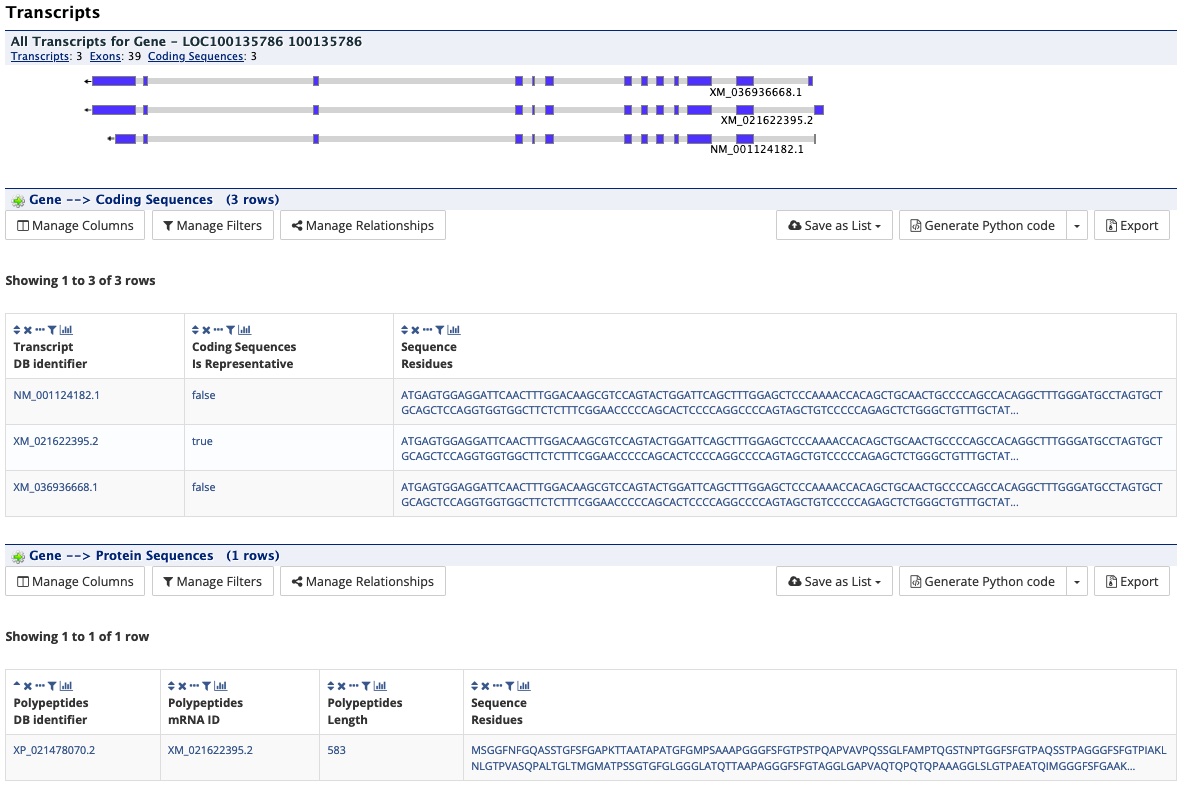This screenshot has width=1184, height=785.
Task: Open transcript XM_036936668.1 in the table
Action: tap(55, 487)
